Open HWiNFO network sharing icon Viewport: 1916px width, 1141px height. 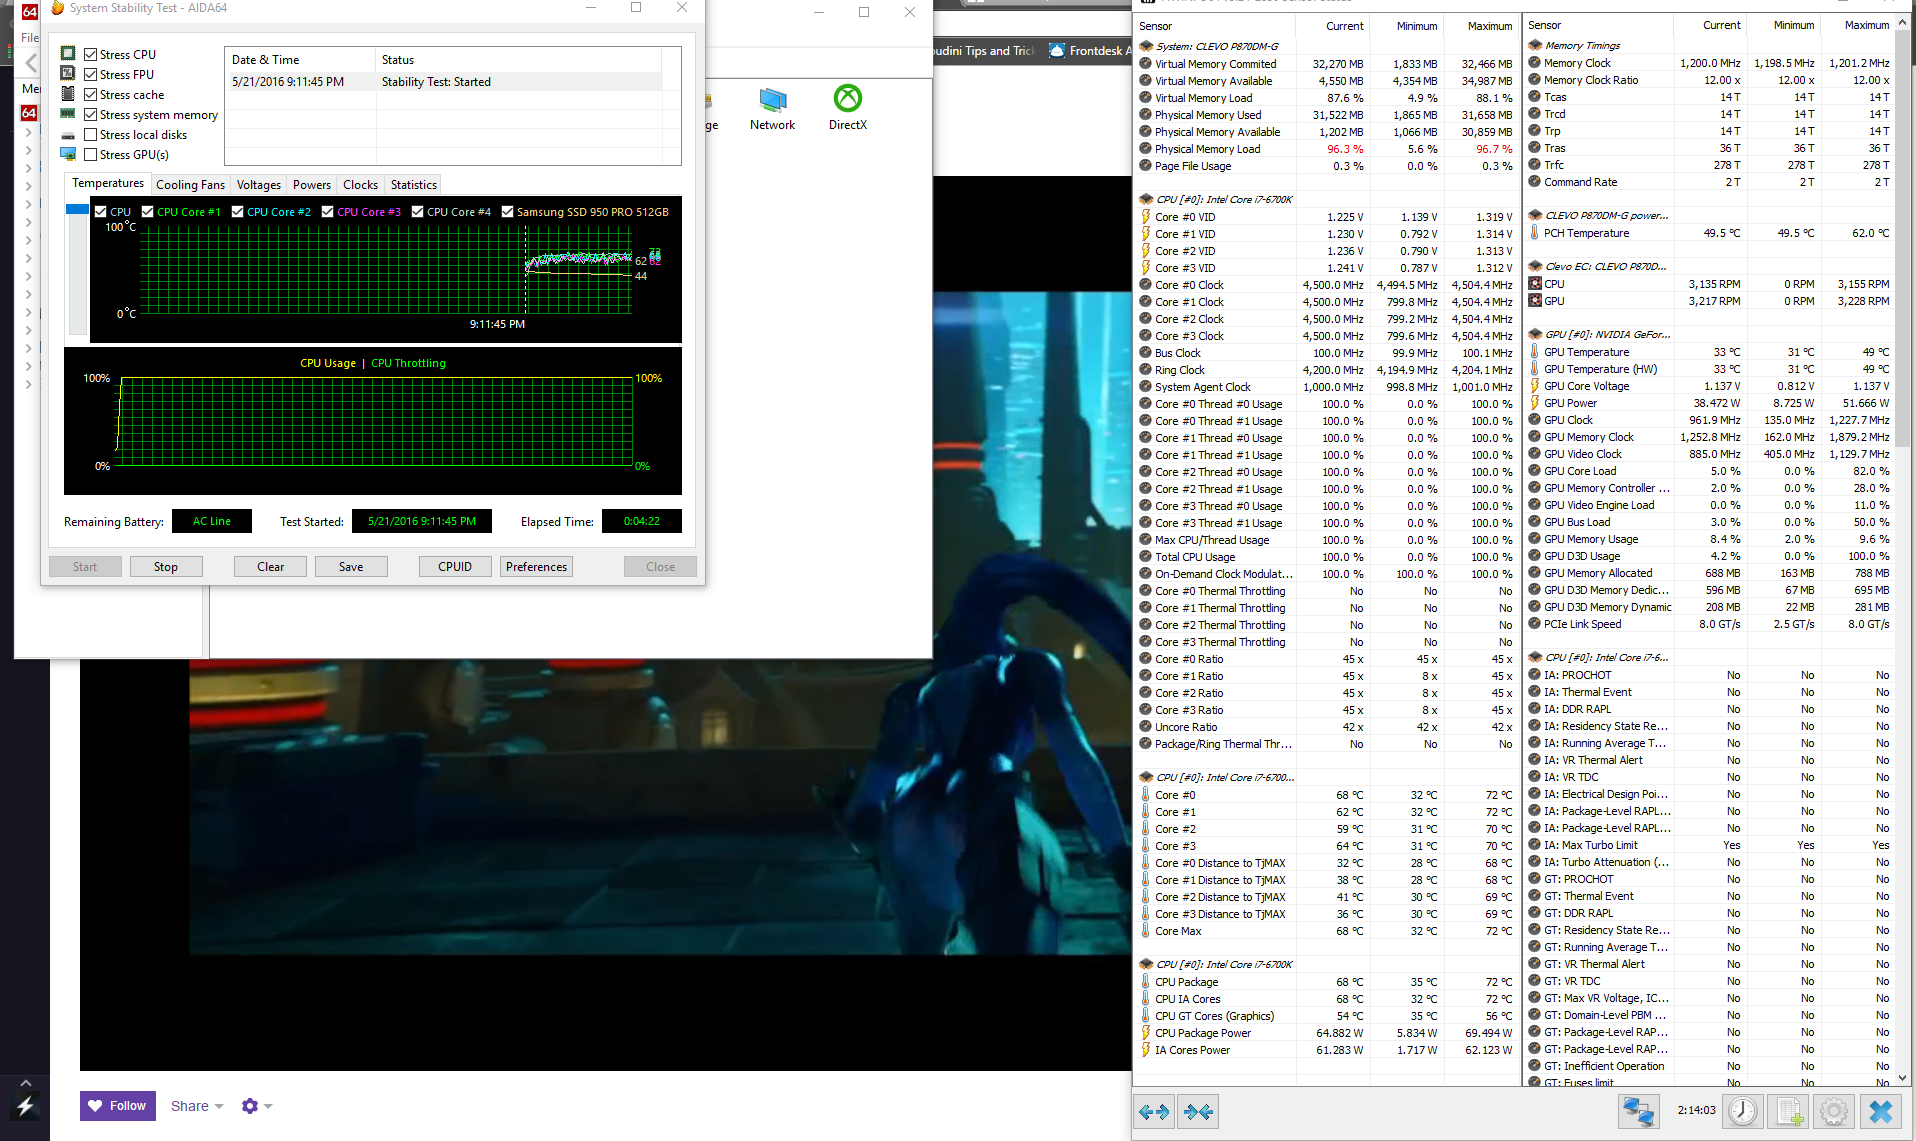pyautogui.click(x=1638, y=1111)
